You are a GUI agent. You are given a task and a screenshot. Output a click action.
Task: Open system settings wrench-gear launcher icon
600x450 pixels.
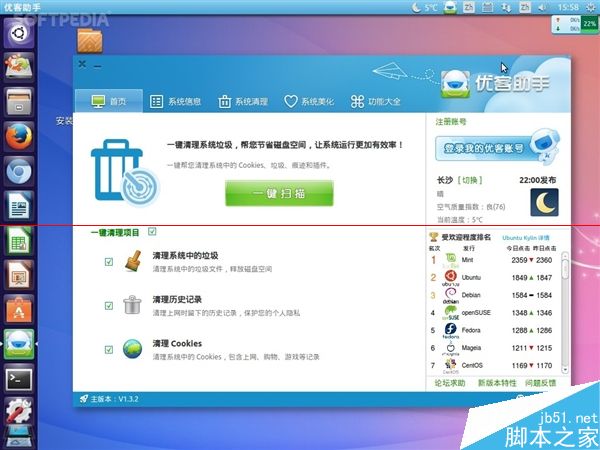19,411
